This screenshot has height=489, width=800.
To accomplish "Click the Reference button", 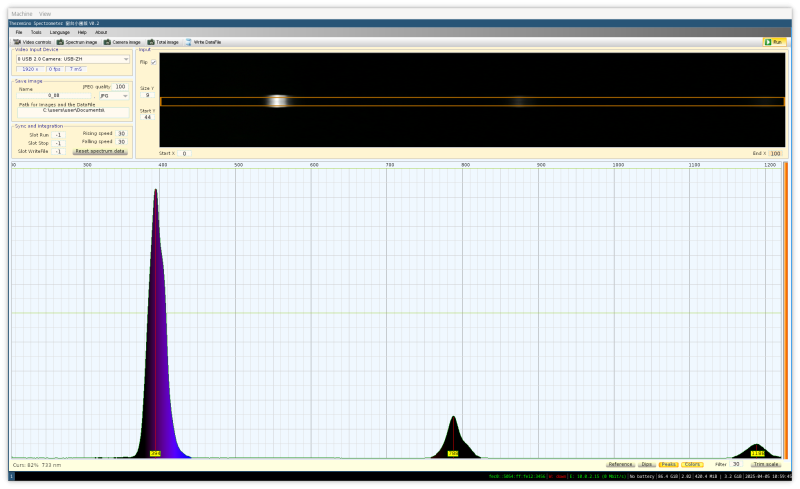I will pos(620,464).
